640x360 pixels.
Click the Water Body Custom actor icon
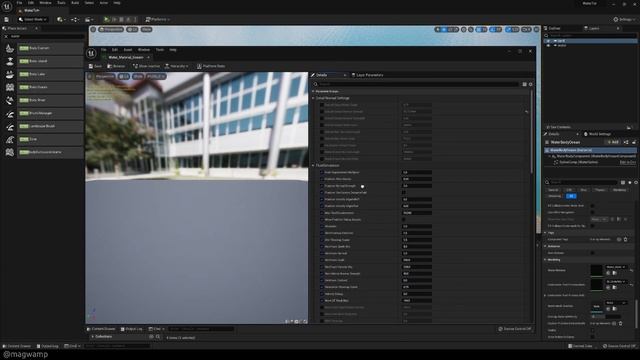pos(10,48)
